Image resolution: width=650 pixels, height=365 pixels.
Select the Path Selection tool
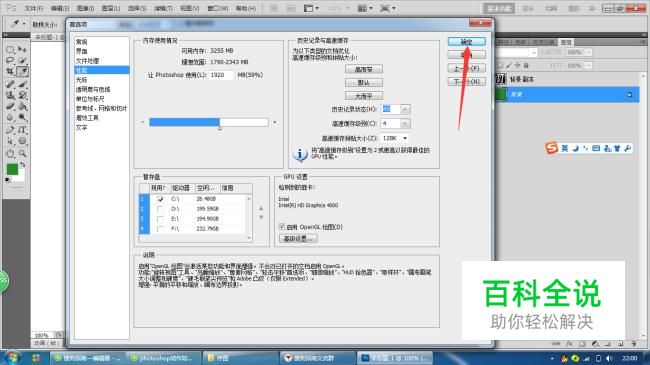[10, 141]
